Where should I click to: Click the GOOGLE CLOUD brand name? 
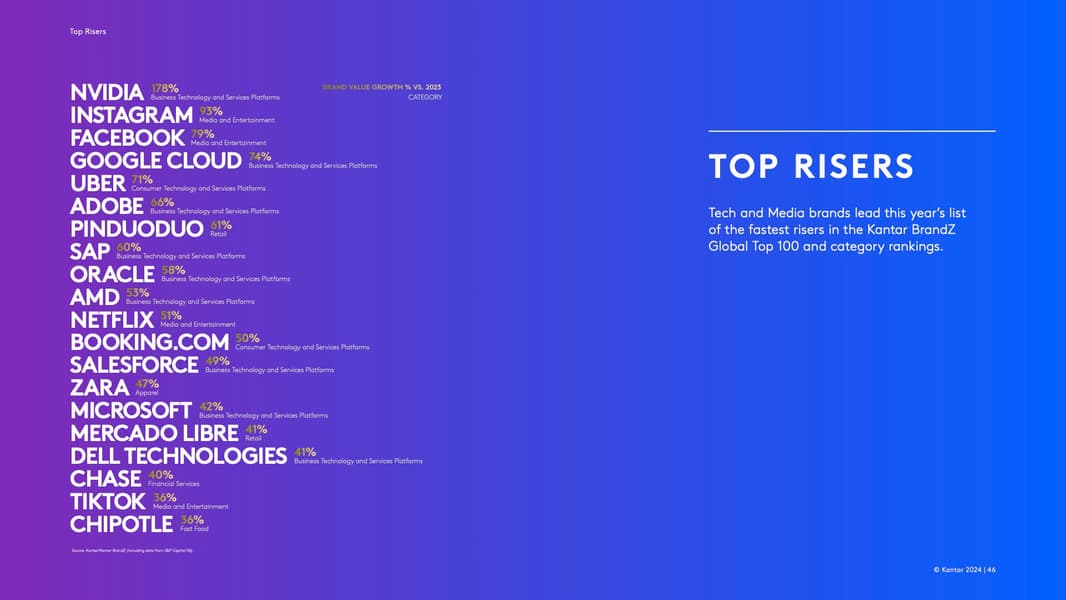pos(156,160)
